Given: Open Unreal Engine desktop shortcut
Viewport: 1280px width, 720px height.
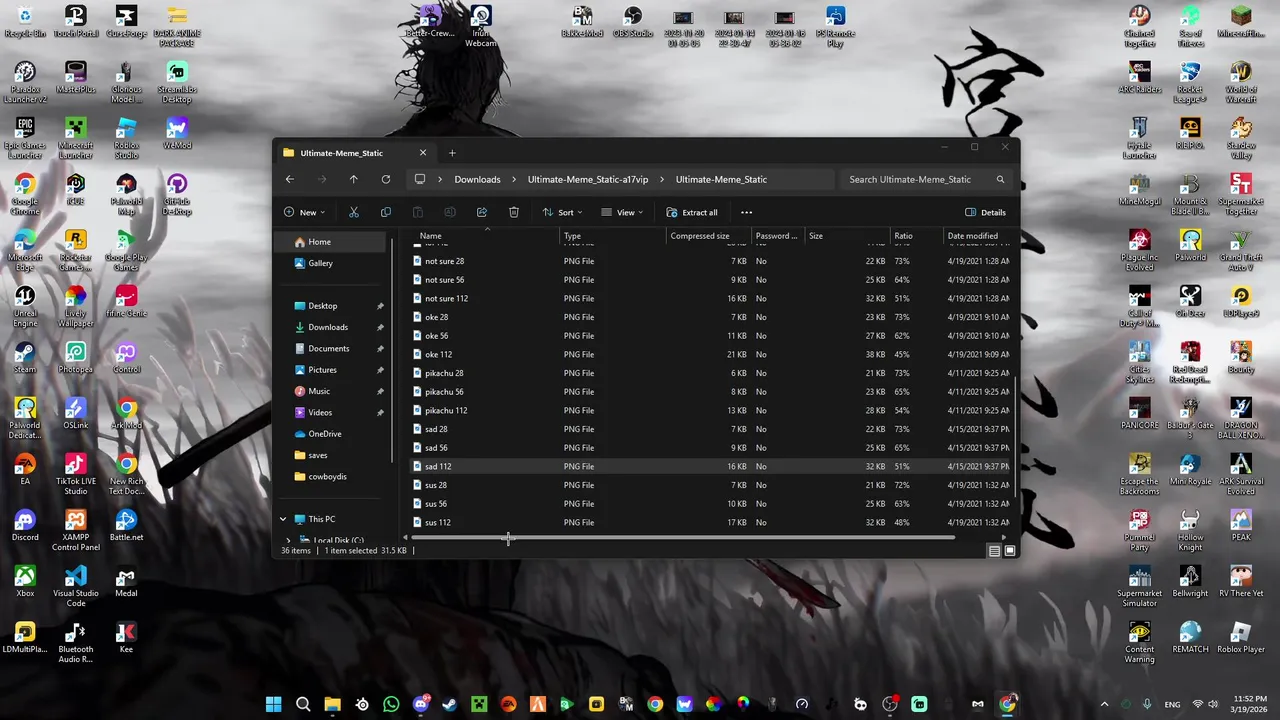Looking at the screenshot, I should 25,307.
